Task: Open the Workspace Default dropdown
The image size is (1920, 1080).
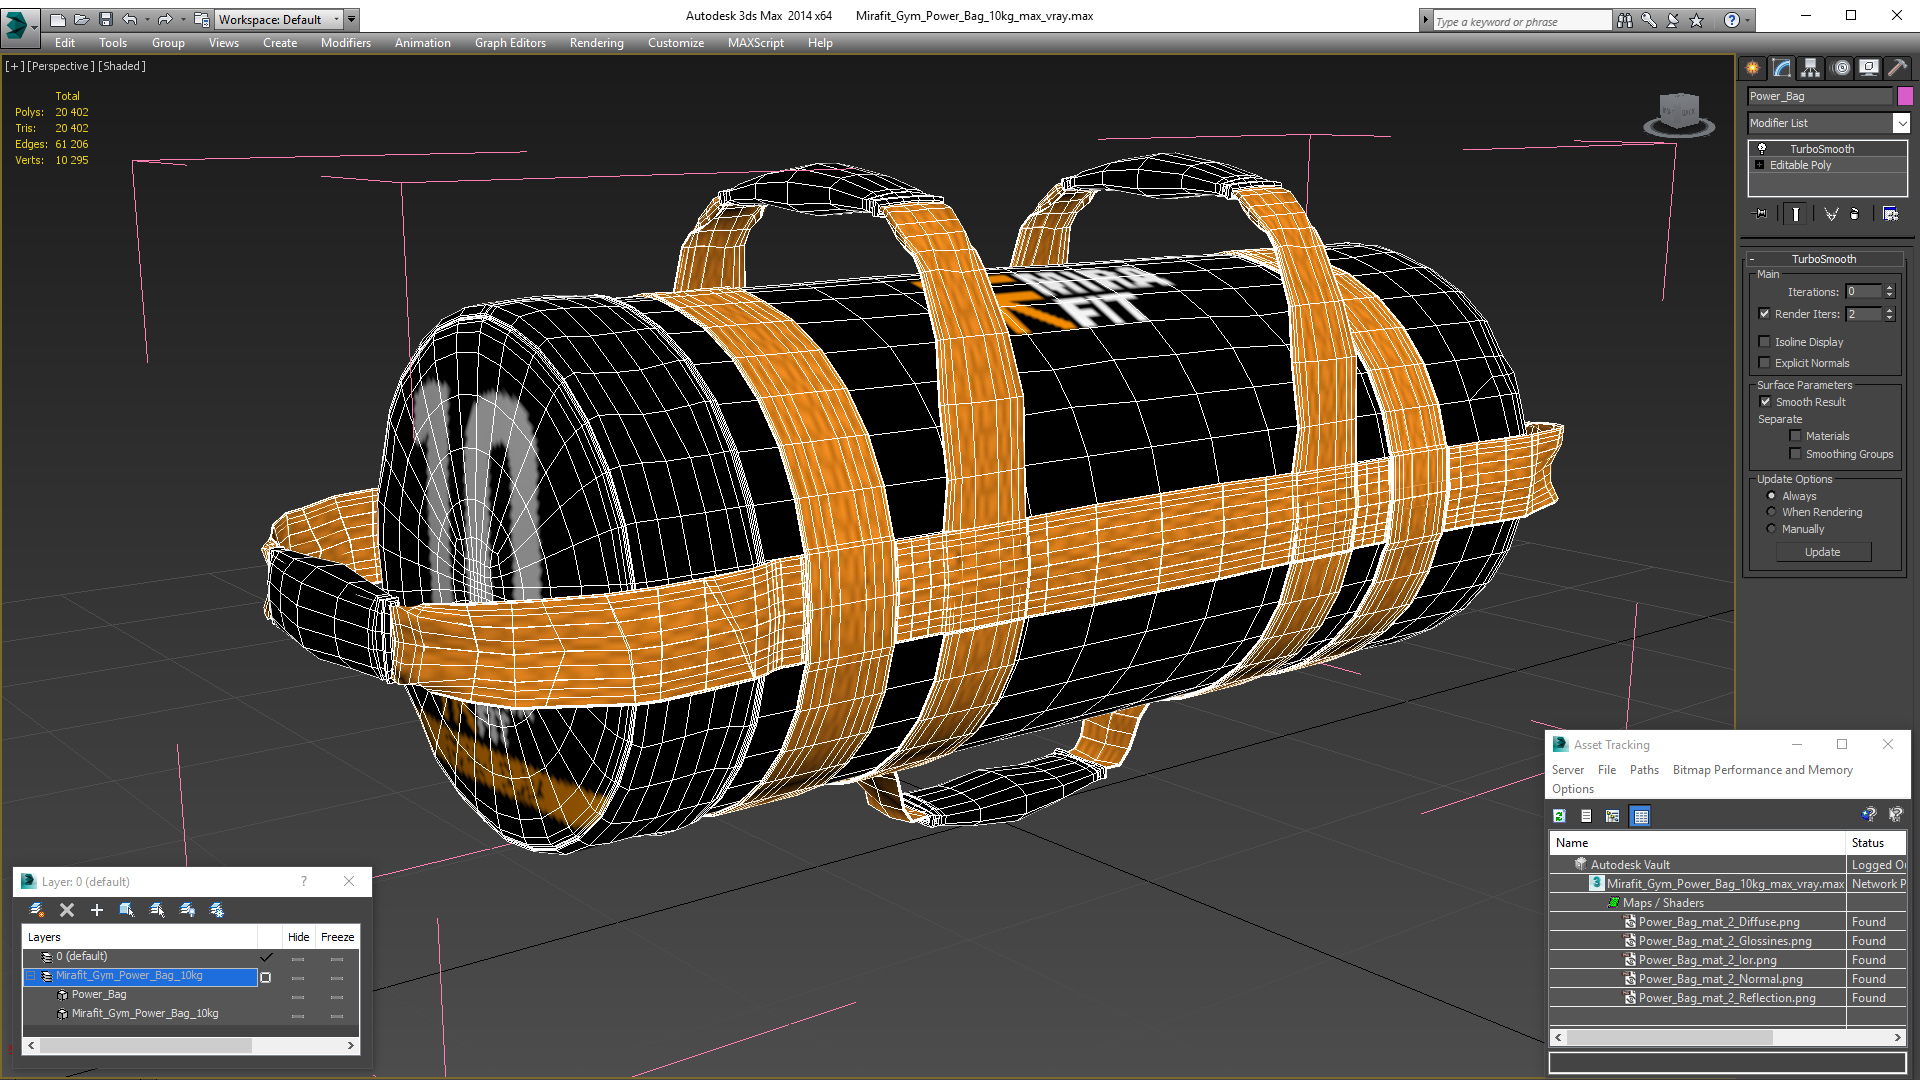Action: [279, 19]
